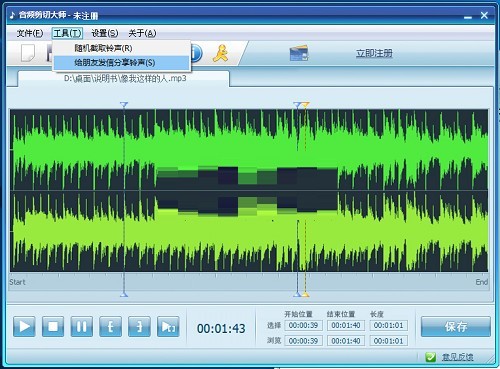
Task: Click the yellow figure icon
Action: point(221,53)
